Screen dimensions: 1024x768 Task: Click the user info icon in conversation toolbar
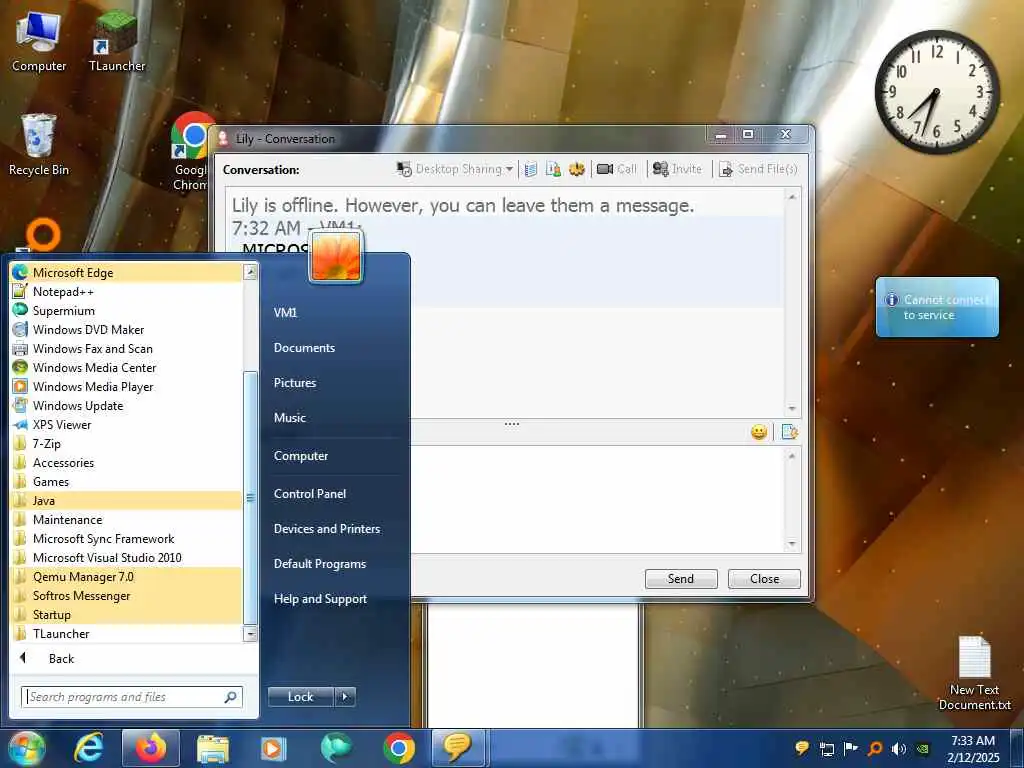(553, 170)
